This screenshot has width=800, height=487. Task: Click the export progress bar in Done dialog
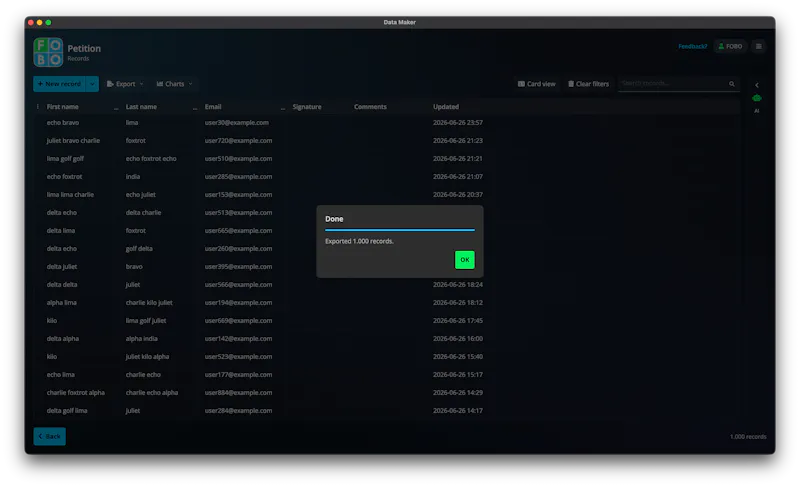pos(399,230)
